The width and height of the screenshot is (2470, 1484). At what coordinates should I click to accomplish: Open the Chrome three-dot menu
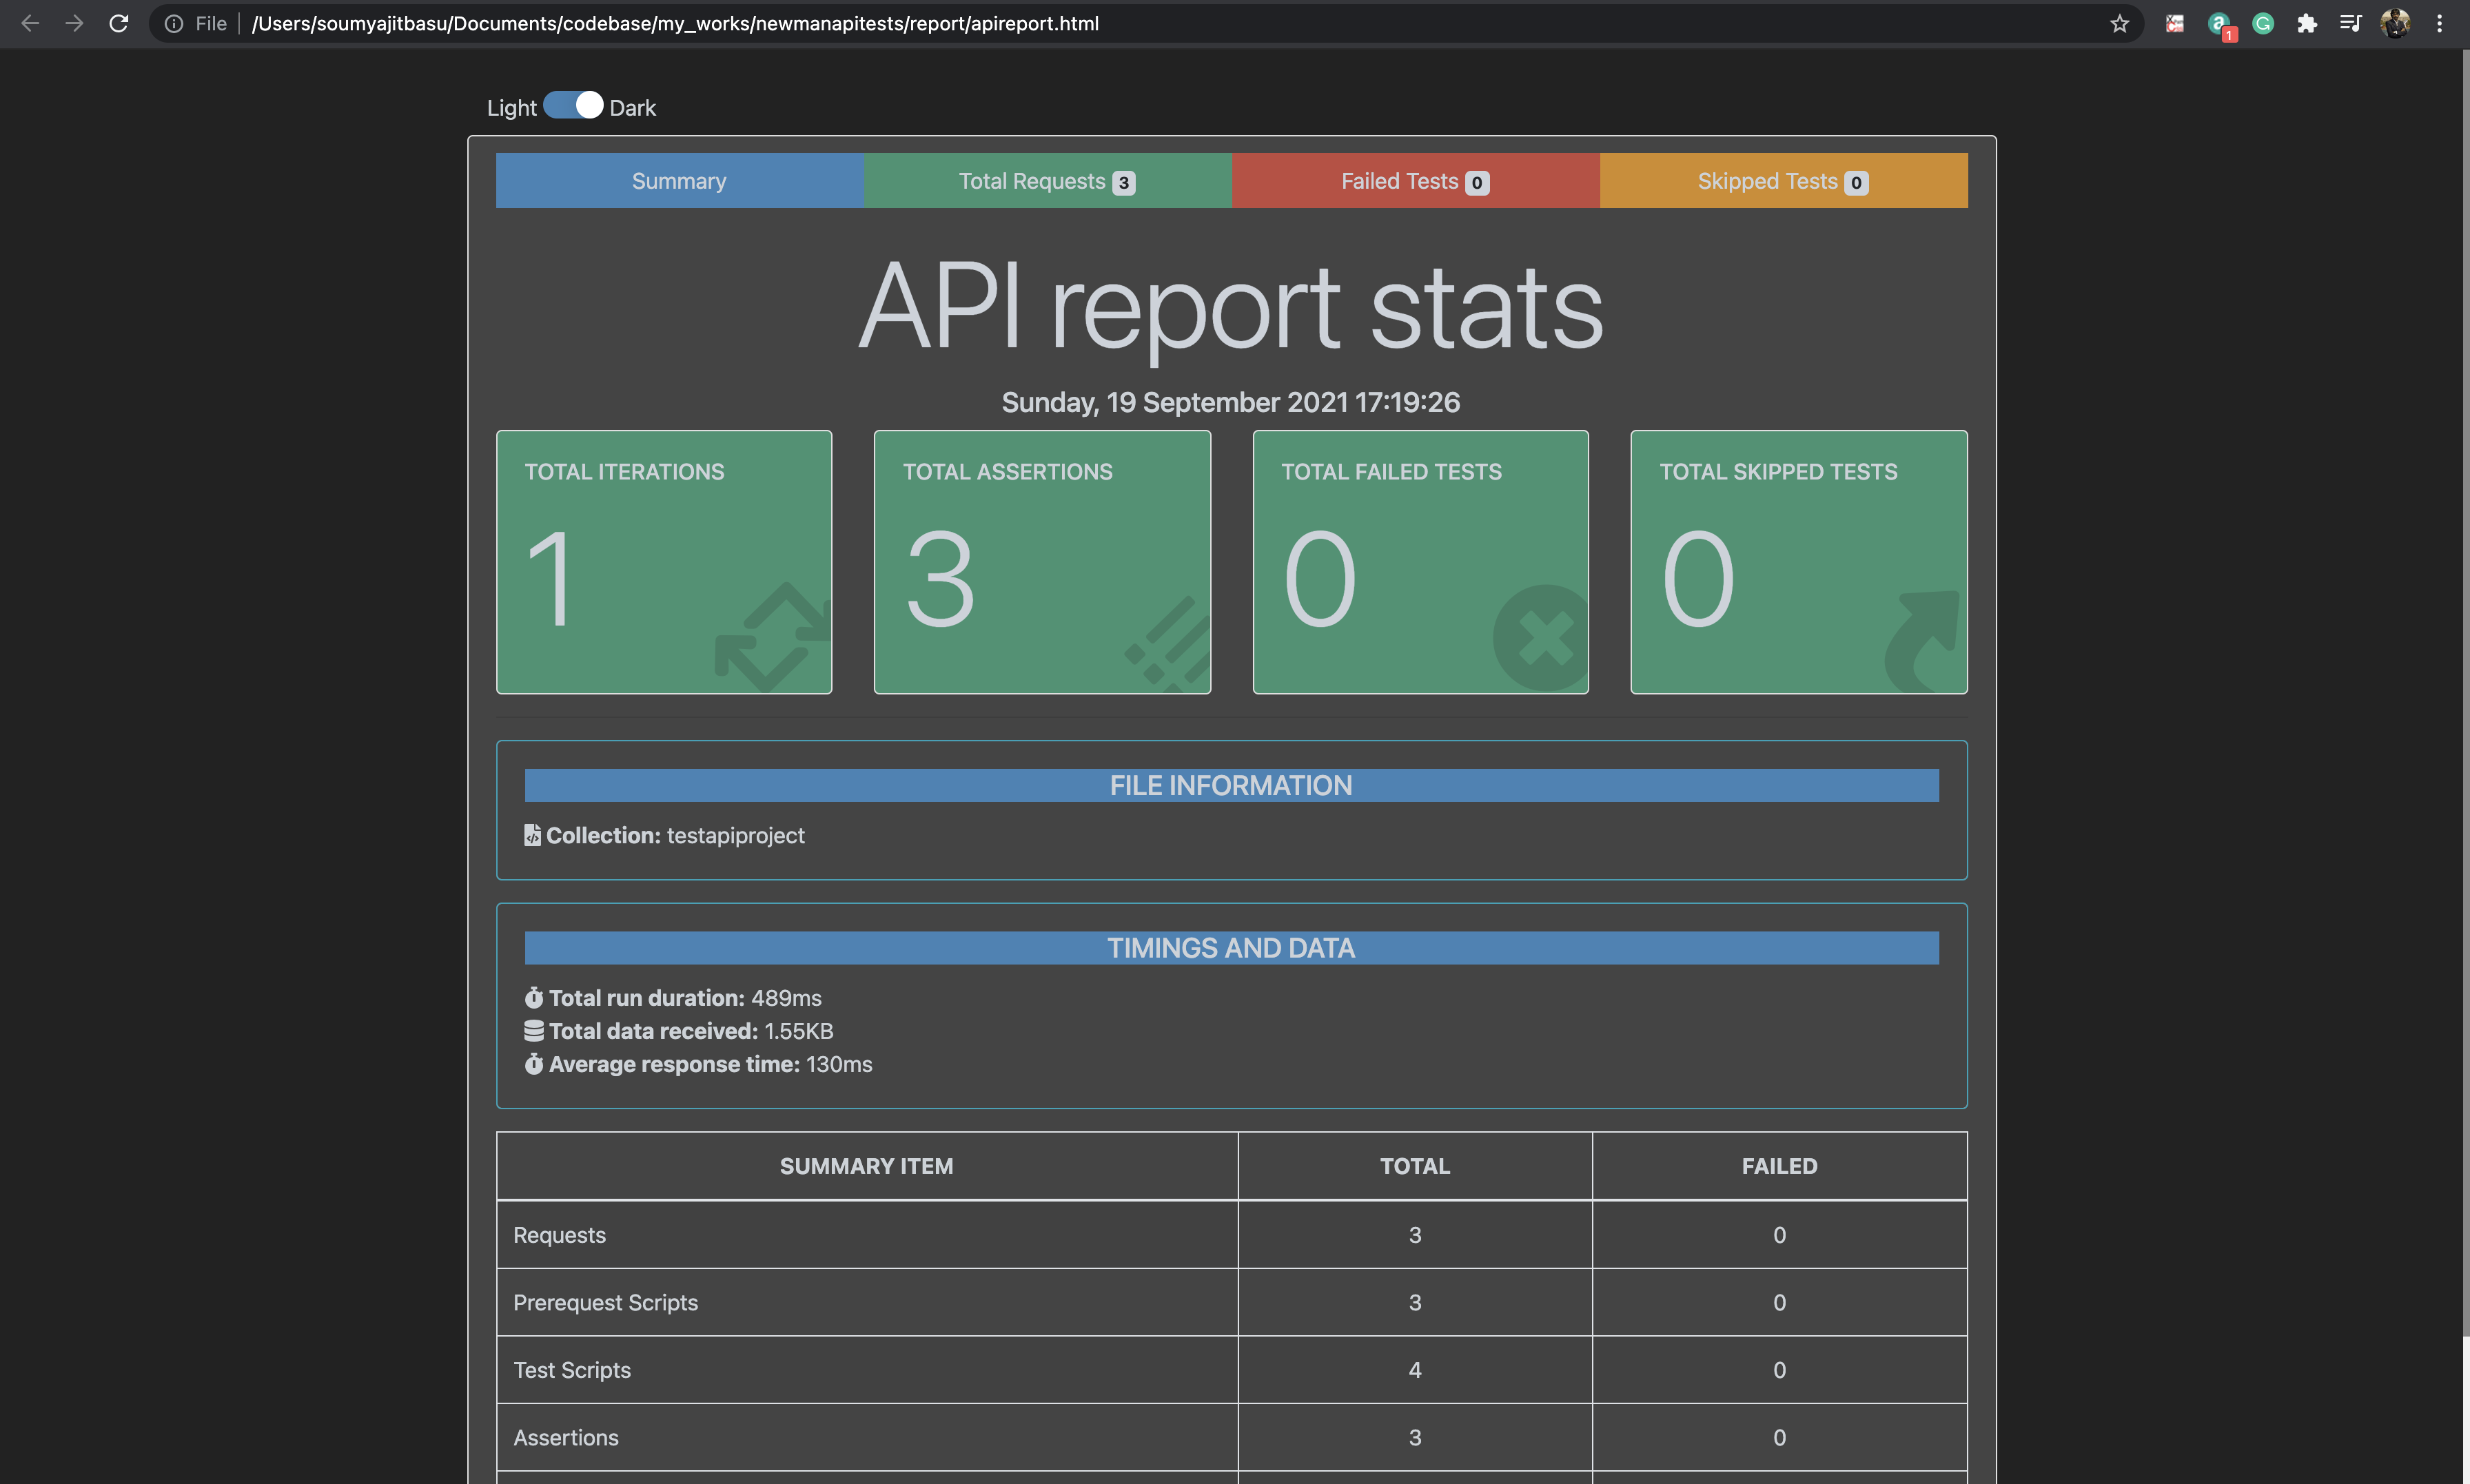(x=2441, y=23)
